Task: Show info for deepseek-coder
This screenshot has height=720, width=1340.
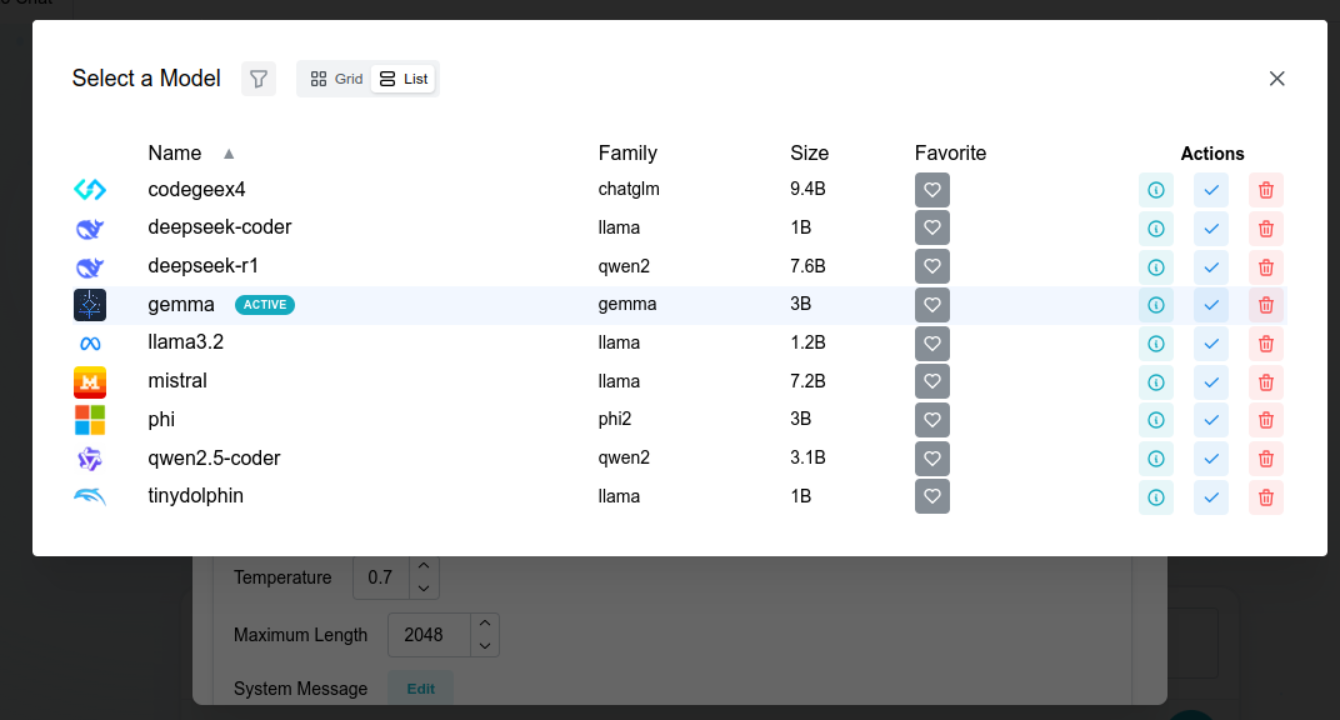Action: point(1156,228)
